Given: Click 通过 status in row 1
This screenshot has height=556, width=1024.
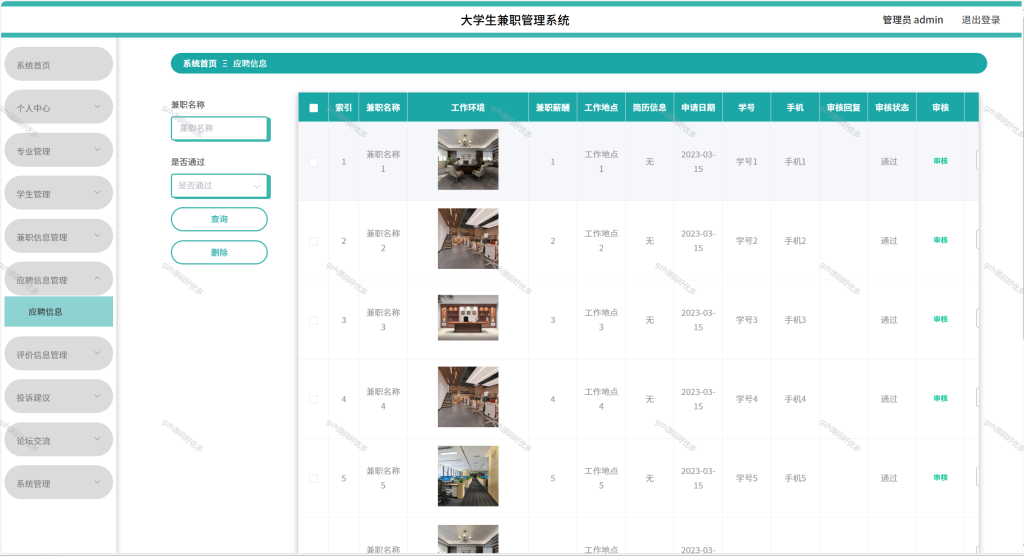Looking at the screenshot, I should (889, 161).
